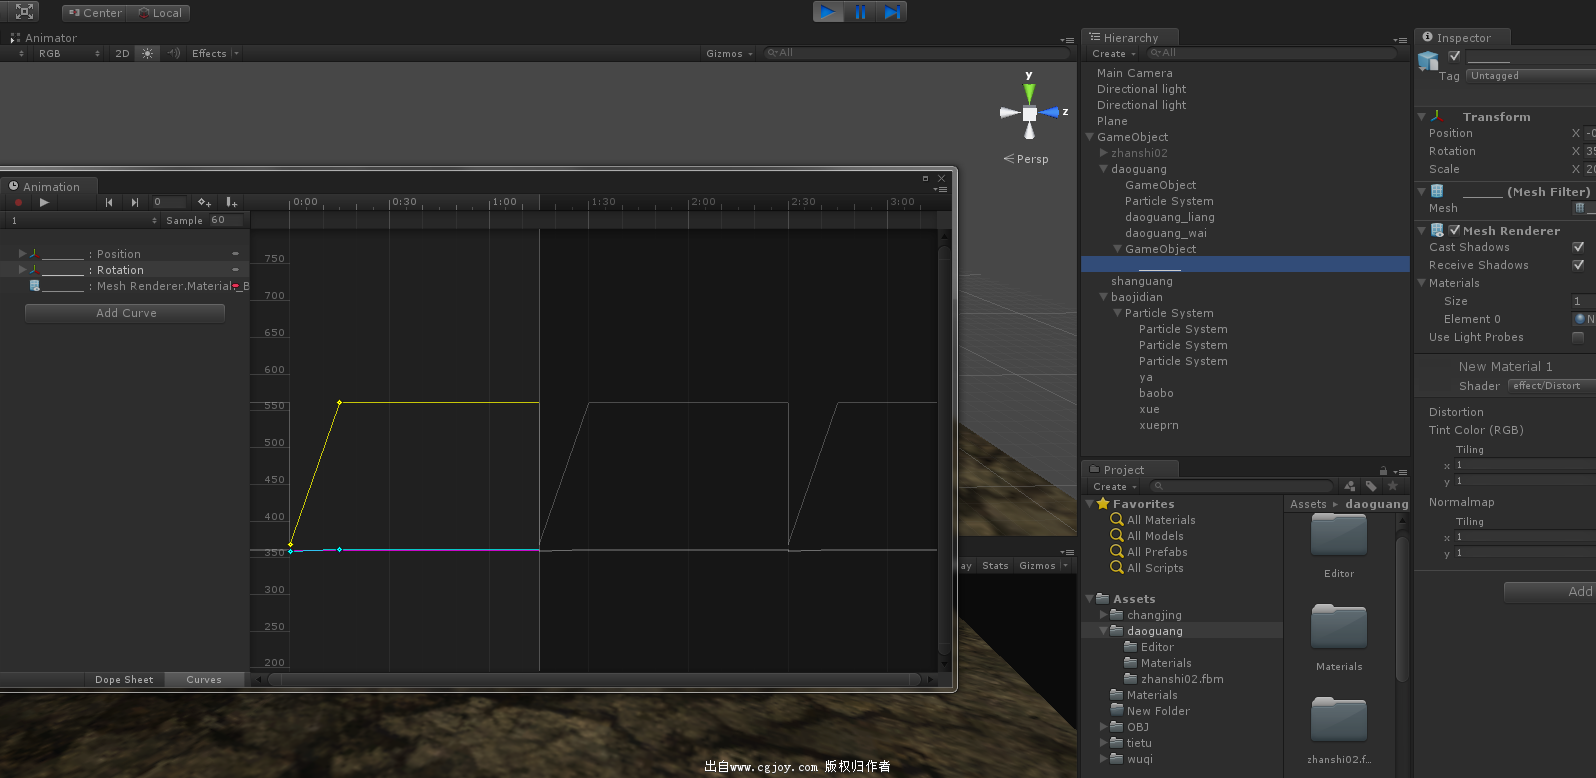Switch to Curves view
Viewport: 1596px width, 778px height.
click(x=204, y=680)
